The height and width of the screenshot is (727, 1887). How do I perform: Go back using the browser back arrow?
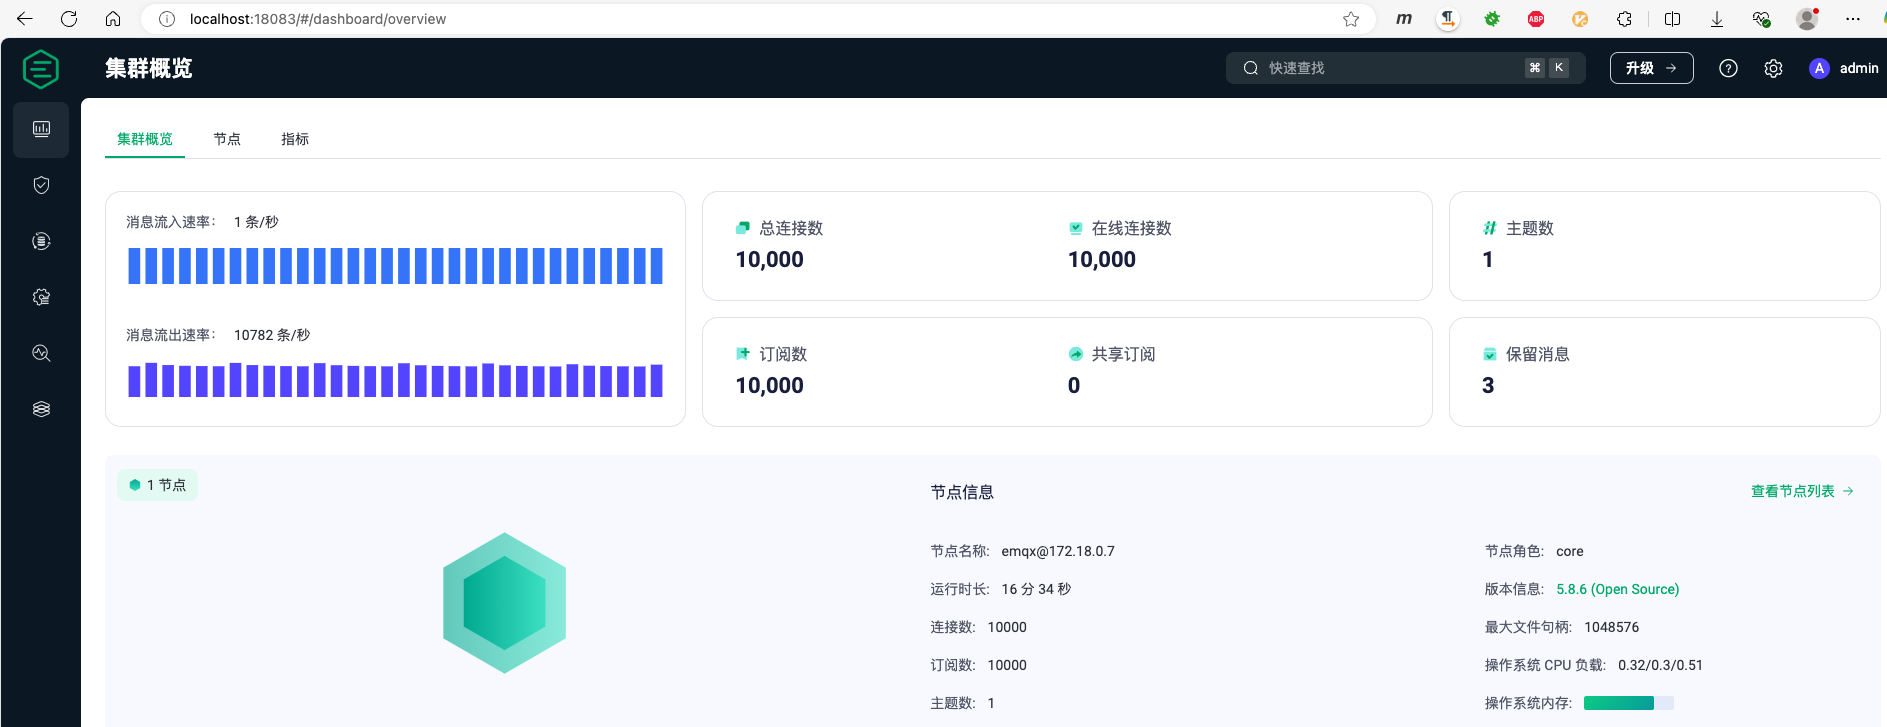[25, 19]
